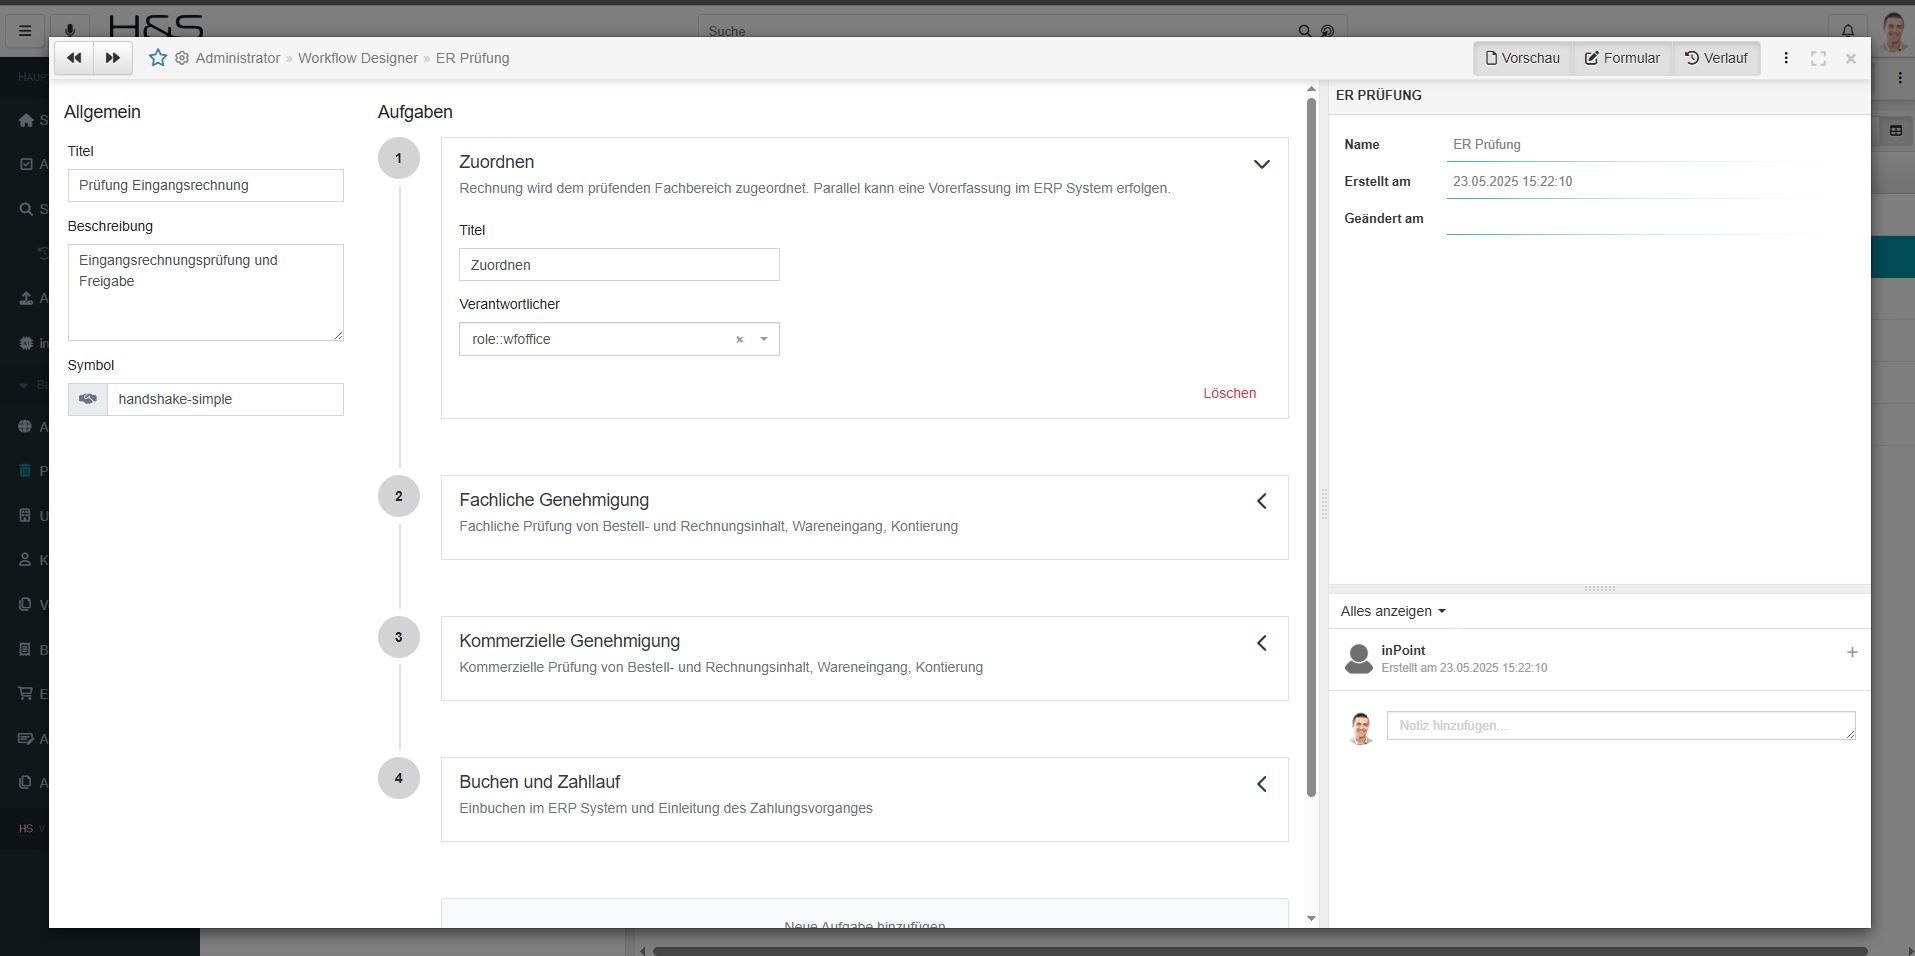This screenshot has width=1915, height=956.
Task: Go to previous record with double-left arrow
Action: coord(74,58)
